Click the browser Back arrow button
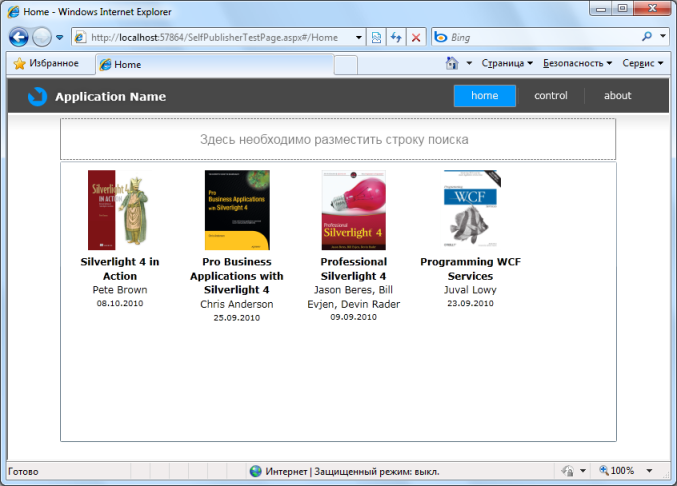The image size is (677, 486). [18, 38]
